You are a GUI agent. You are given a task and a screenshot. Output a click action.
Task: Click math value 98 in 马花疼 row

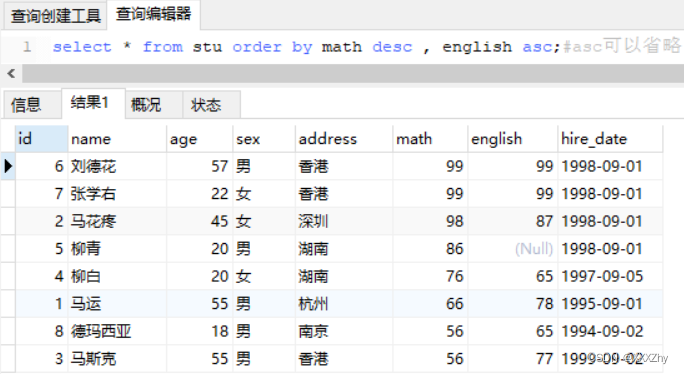click(430, 221)
